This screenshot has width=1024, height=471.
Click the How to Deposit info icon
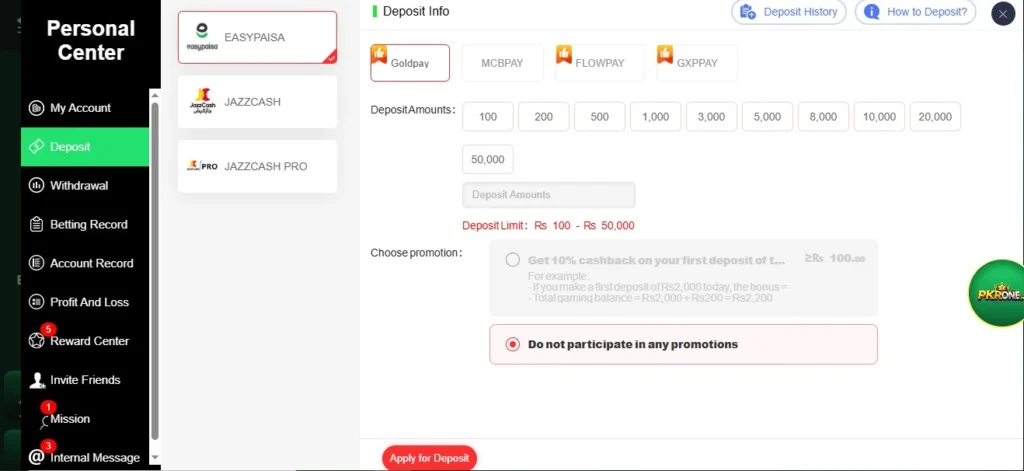[x=872, y=12]
